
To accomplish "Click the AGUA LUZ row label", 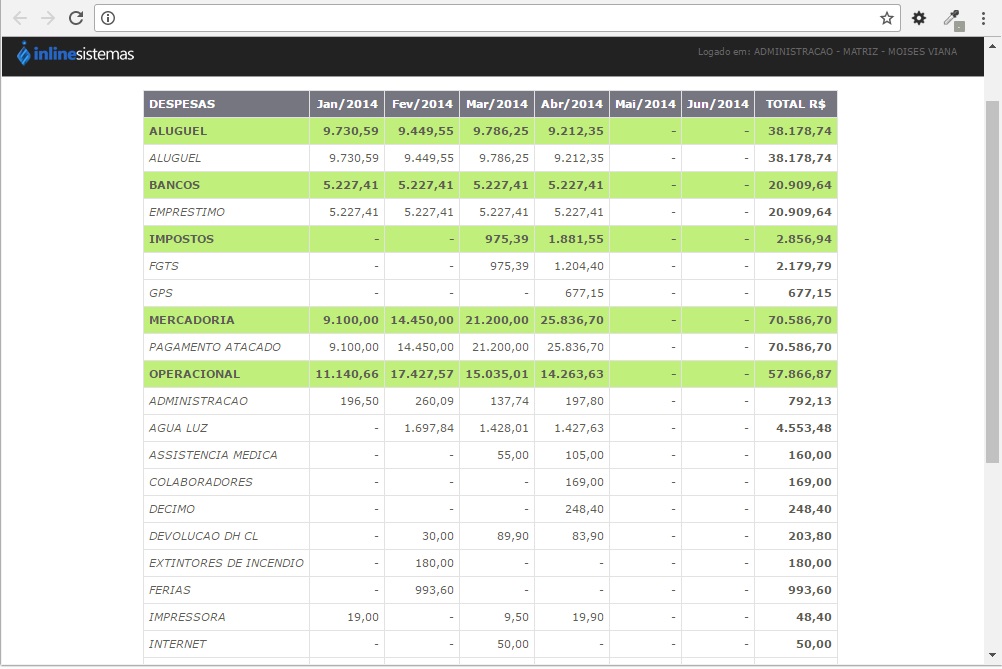I will coord(178,427).
